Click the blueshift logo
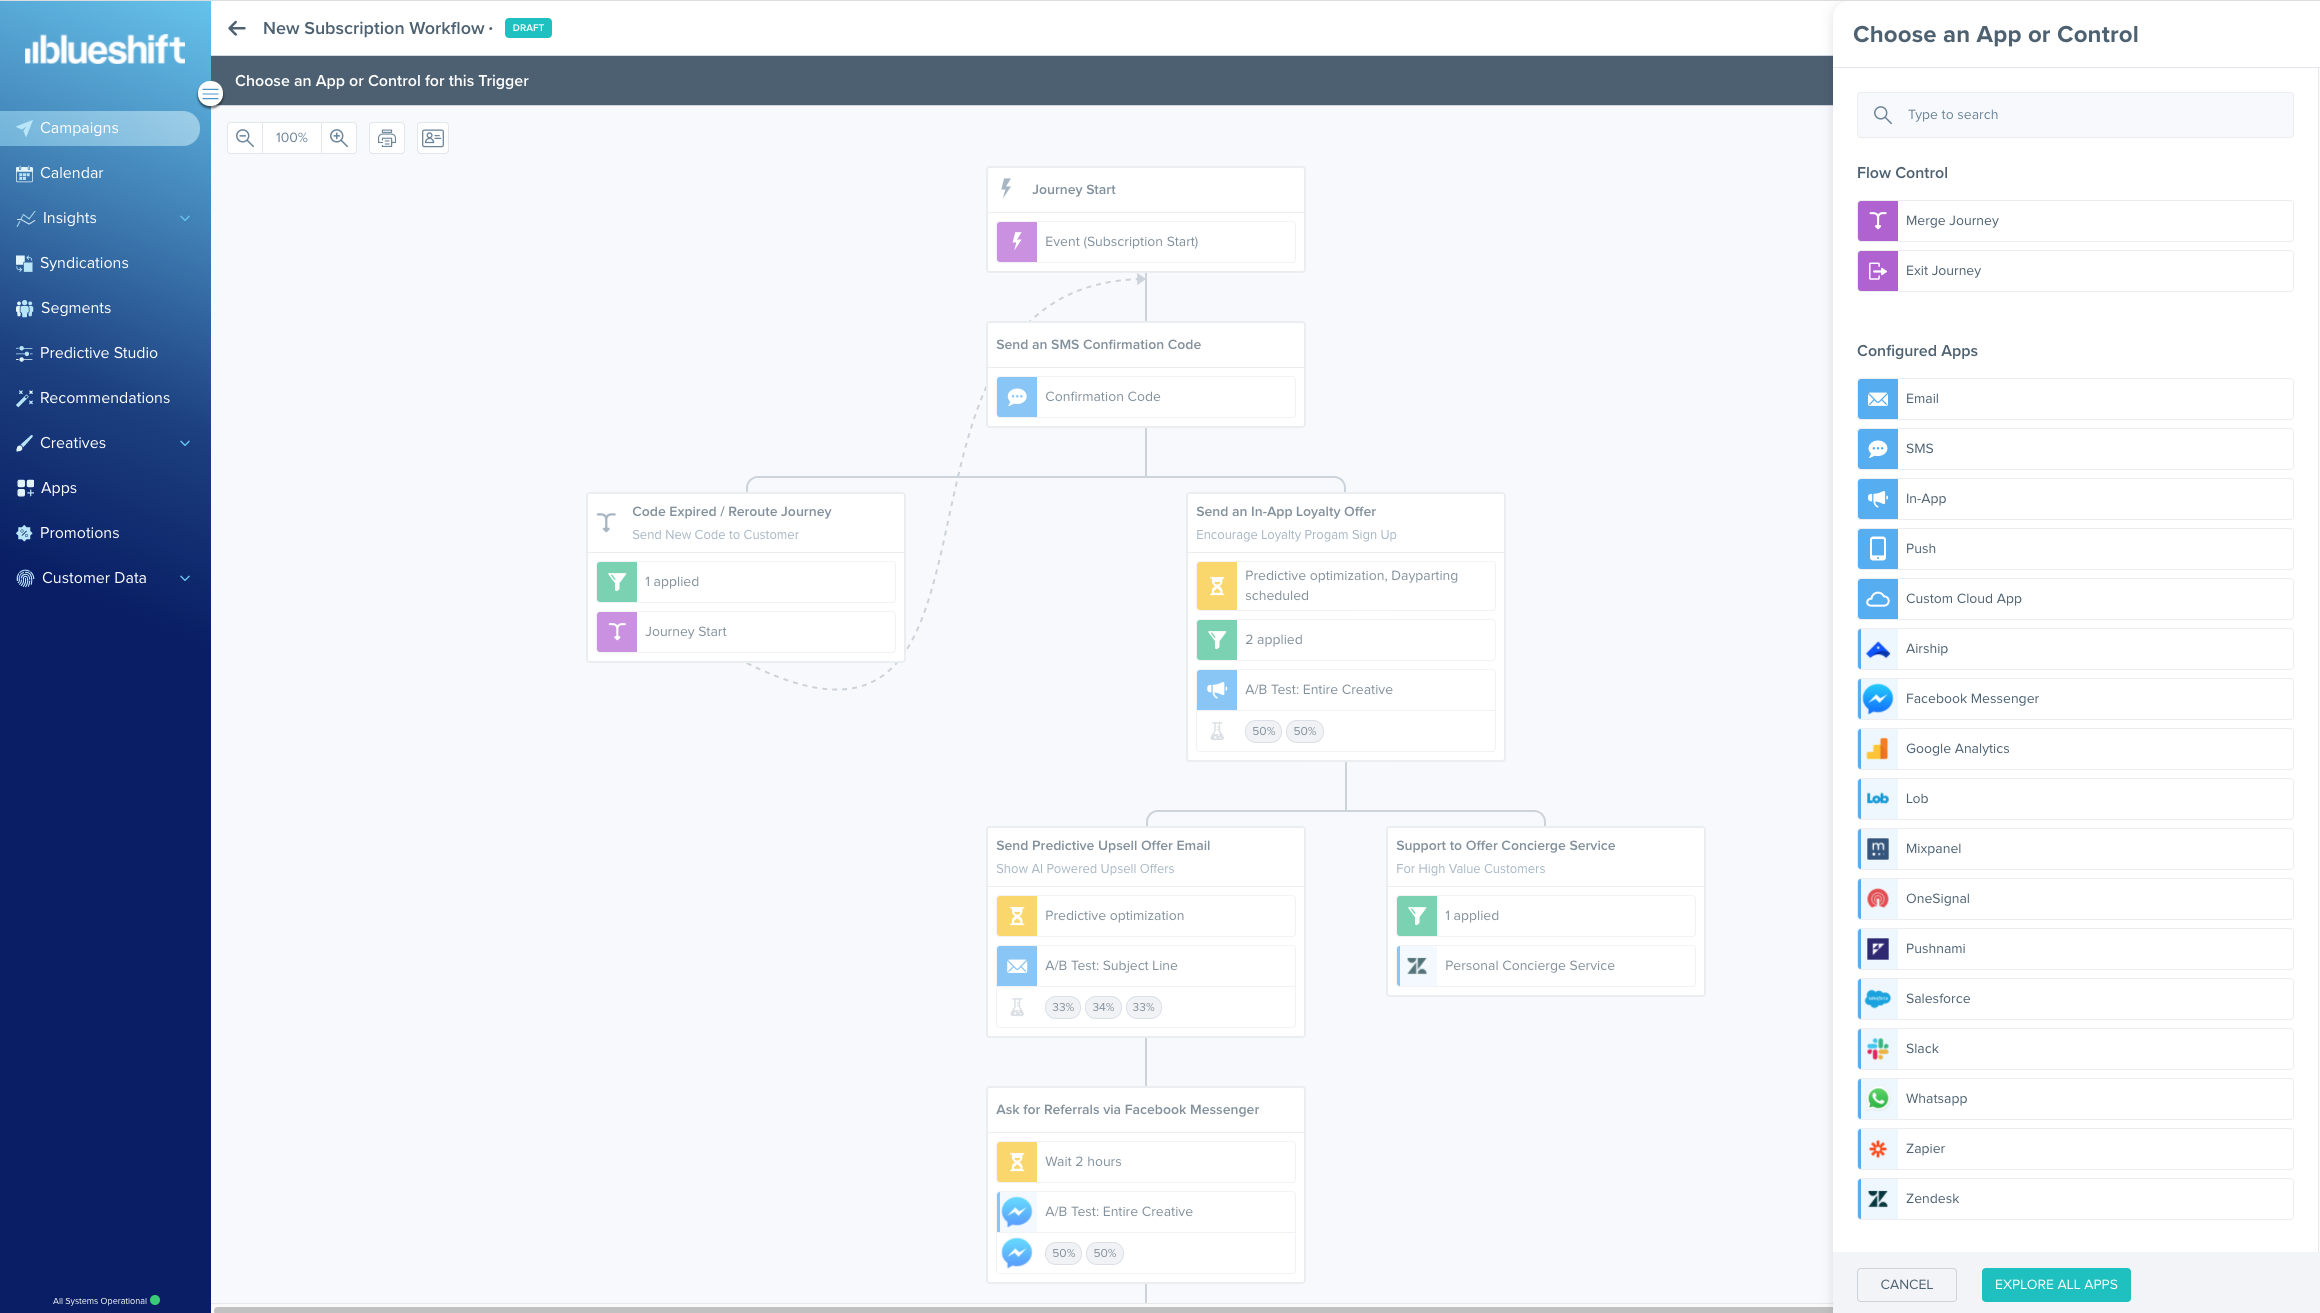2320x1313 pixels. (x=105, y=49)
